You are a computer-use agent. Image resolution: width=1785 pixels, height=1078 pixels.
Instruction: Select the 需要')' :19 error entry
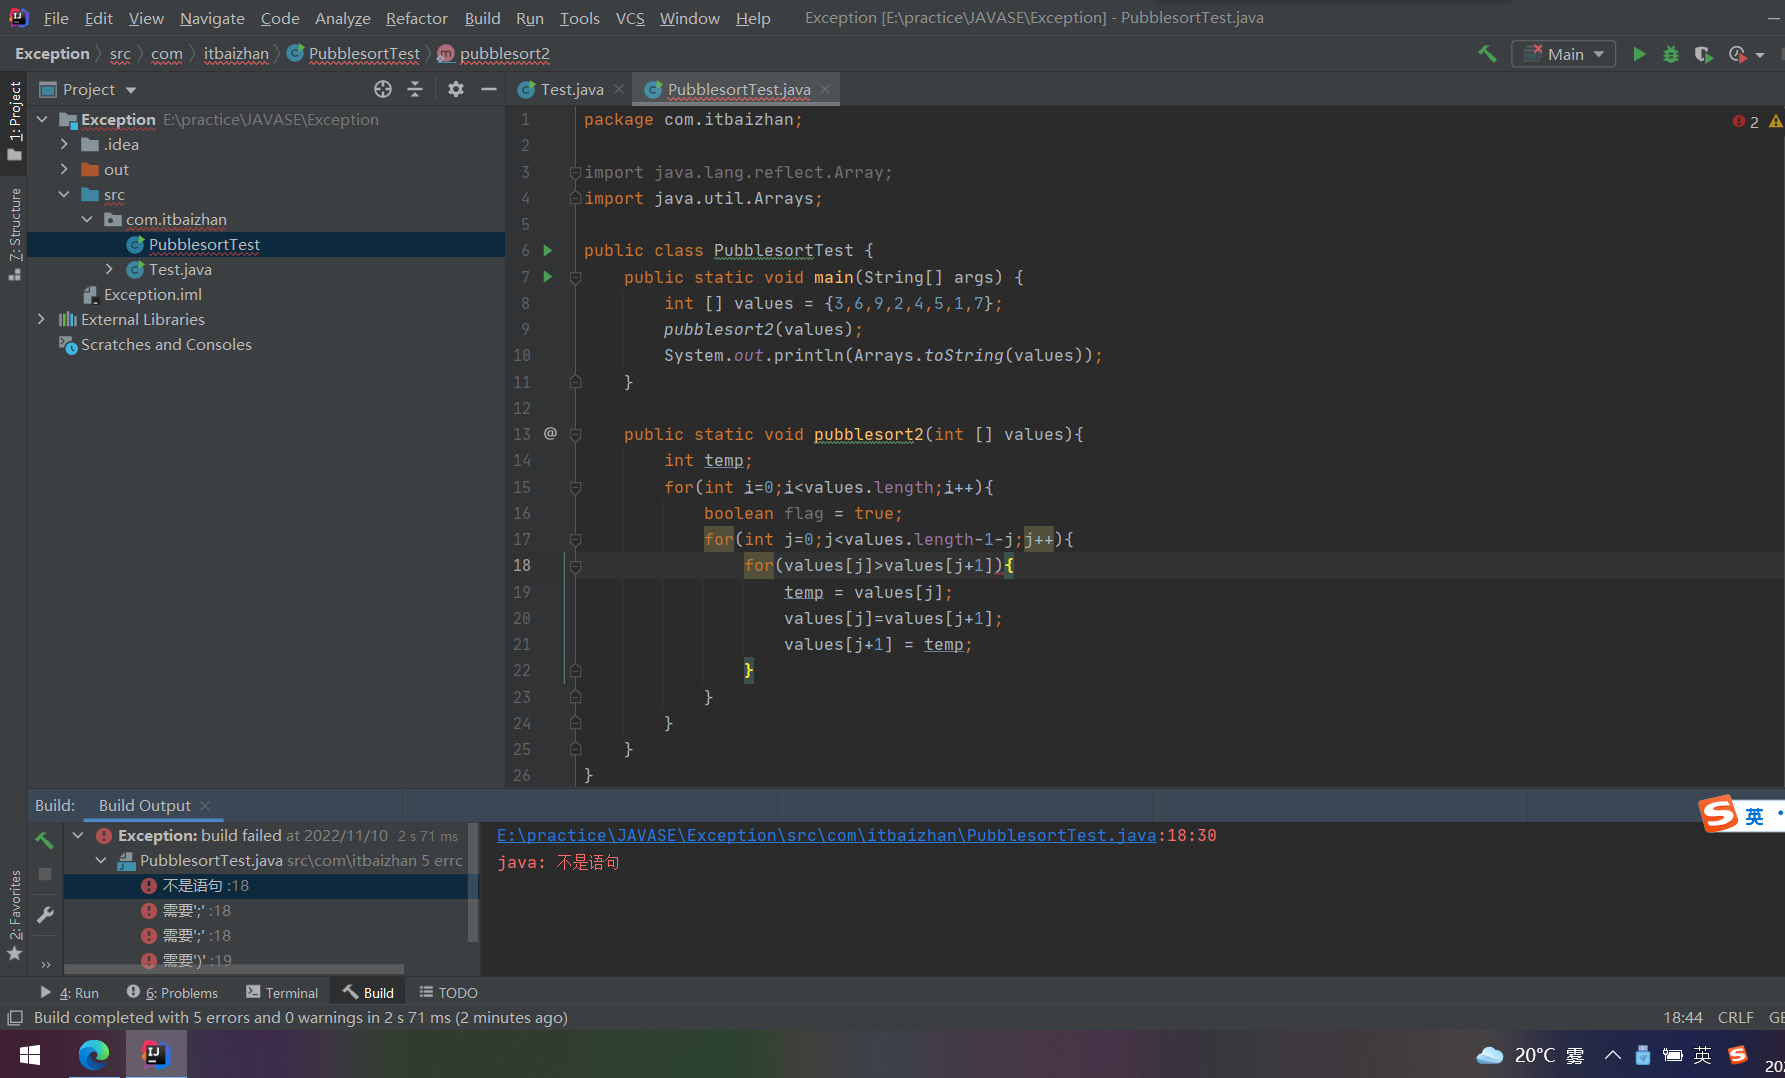(186, 960)
